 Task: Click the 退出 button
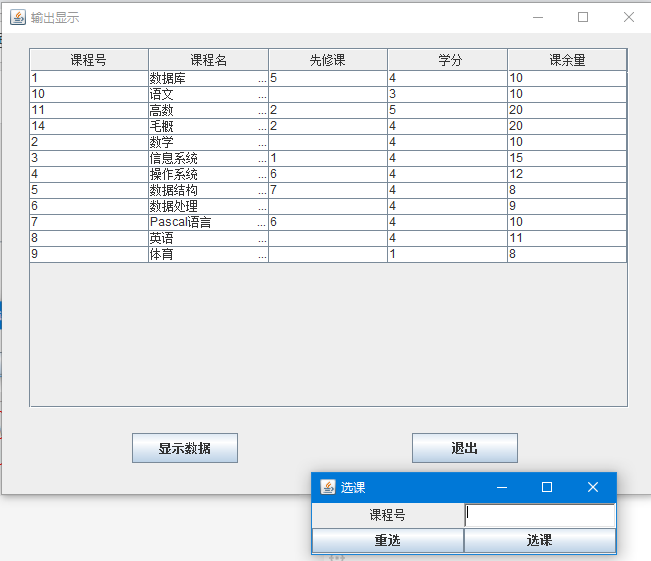(x=465, y=448)
